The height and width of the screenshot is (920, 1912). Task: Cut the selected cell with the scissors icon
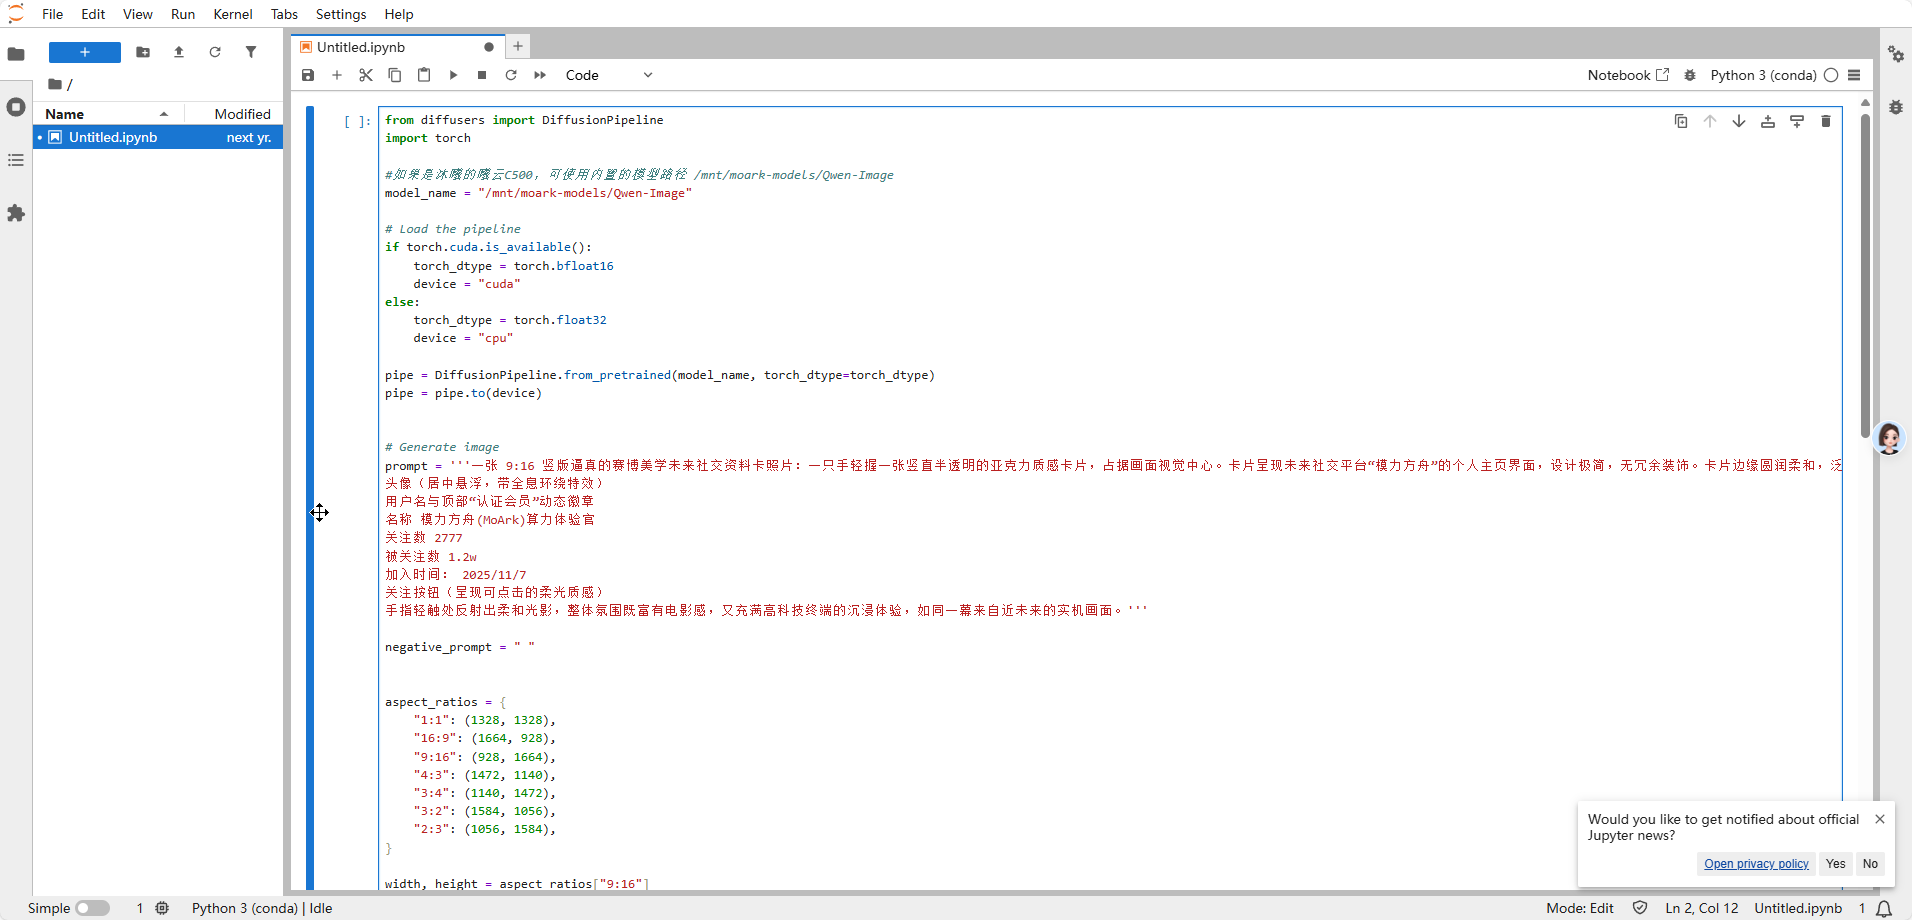point(366,75)
